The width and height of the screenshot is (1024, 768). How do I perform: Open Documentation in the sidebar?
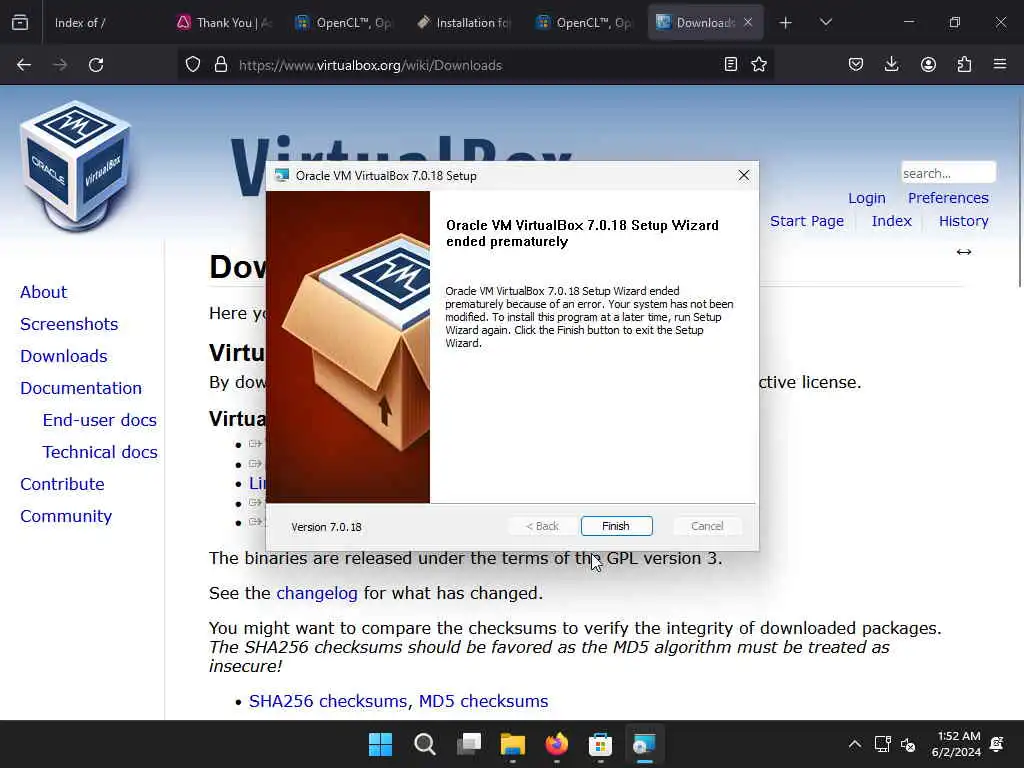click(80, 389)
